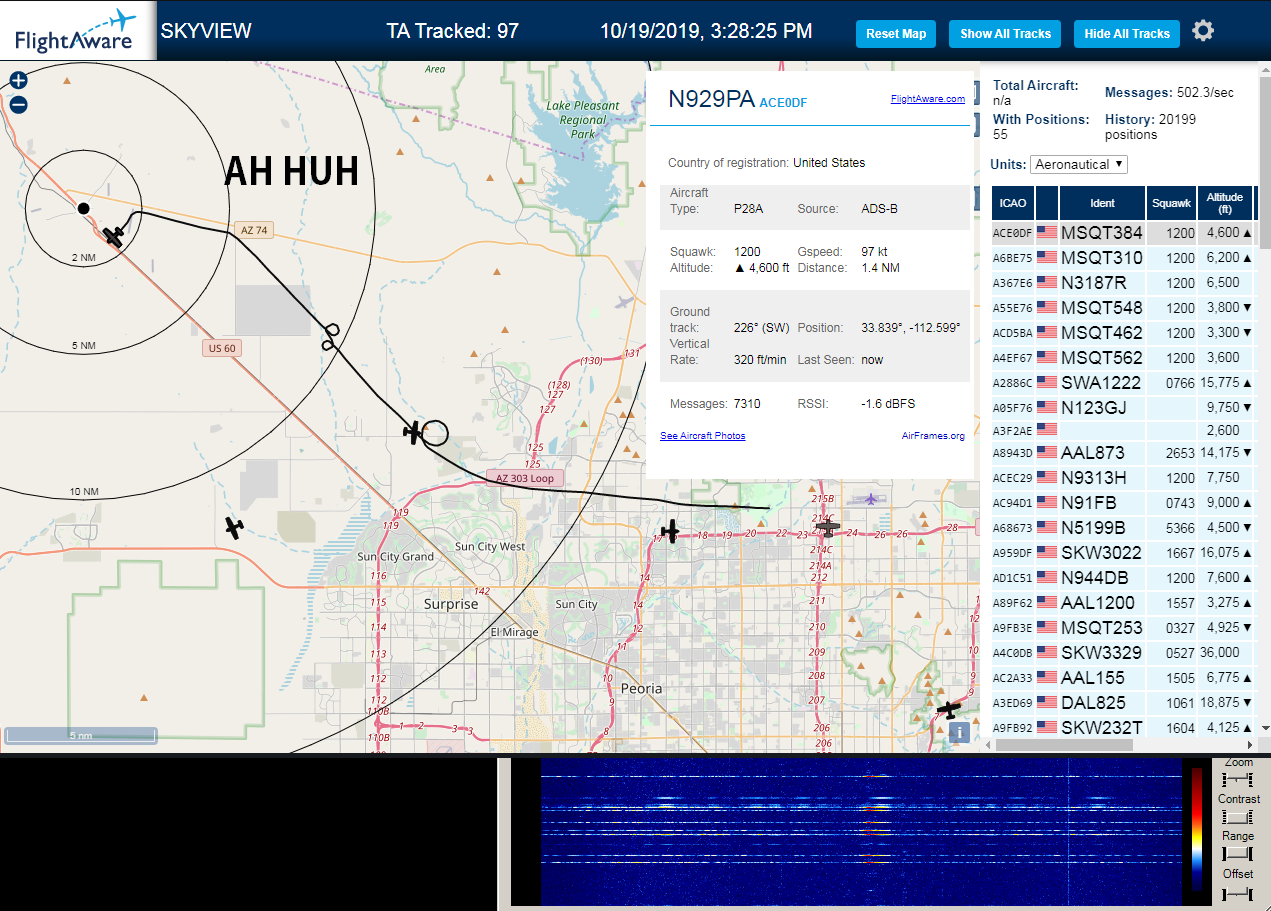Adjust the waterfall Range slider
Image resolution: width=1271 pixels, height=911 pixels.
pyautogui.click(x=1237, y=854)
